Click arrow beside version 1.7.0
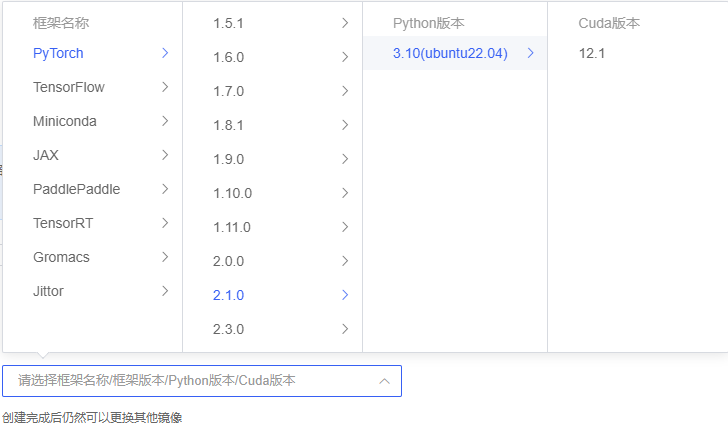The width and height of the screenshot is (728, 428). coord(345,91)
